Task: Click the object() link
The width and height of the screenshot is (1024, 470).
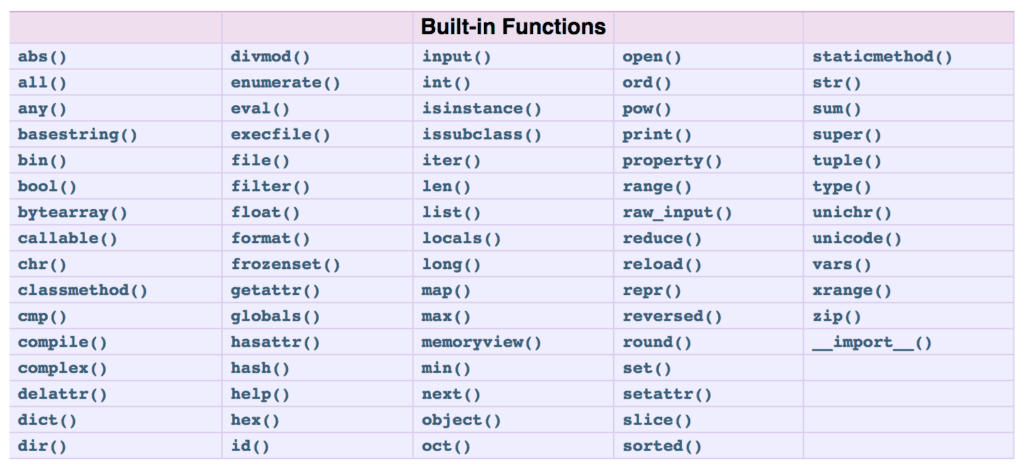Action: point(462,420)
